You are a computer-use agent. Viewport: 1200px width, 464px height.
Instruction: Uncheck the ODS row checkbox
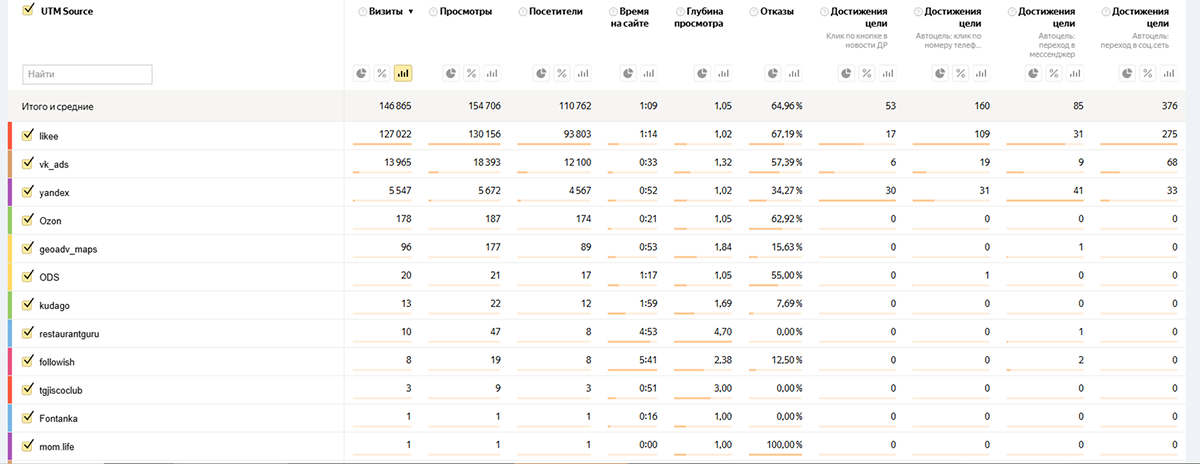click(28, 277)
